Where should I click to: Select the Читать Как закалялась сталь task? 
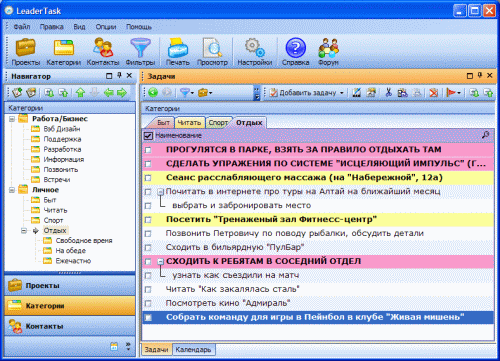[x=318, y=289]
